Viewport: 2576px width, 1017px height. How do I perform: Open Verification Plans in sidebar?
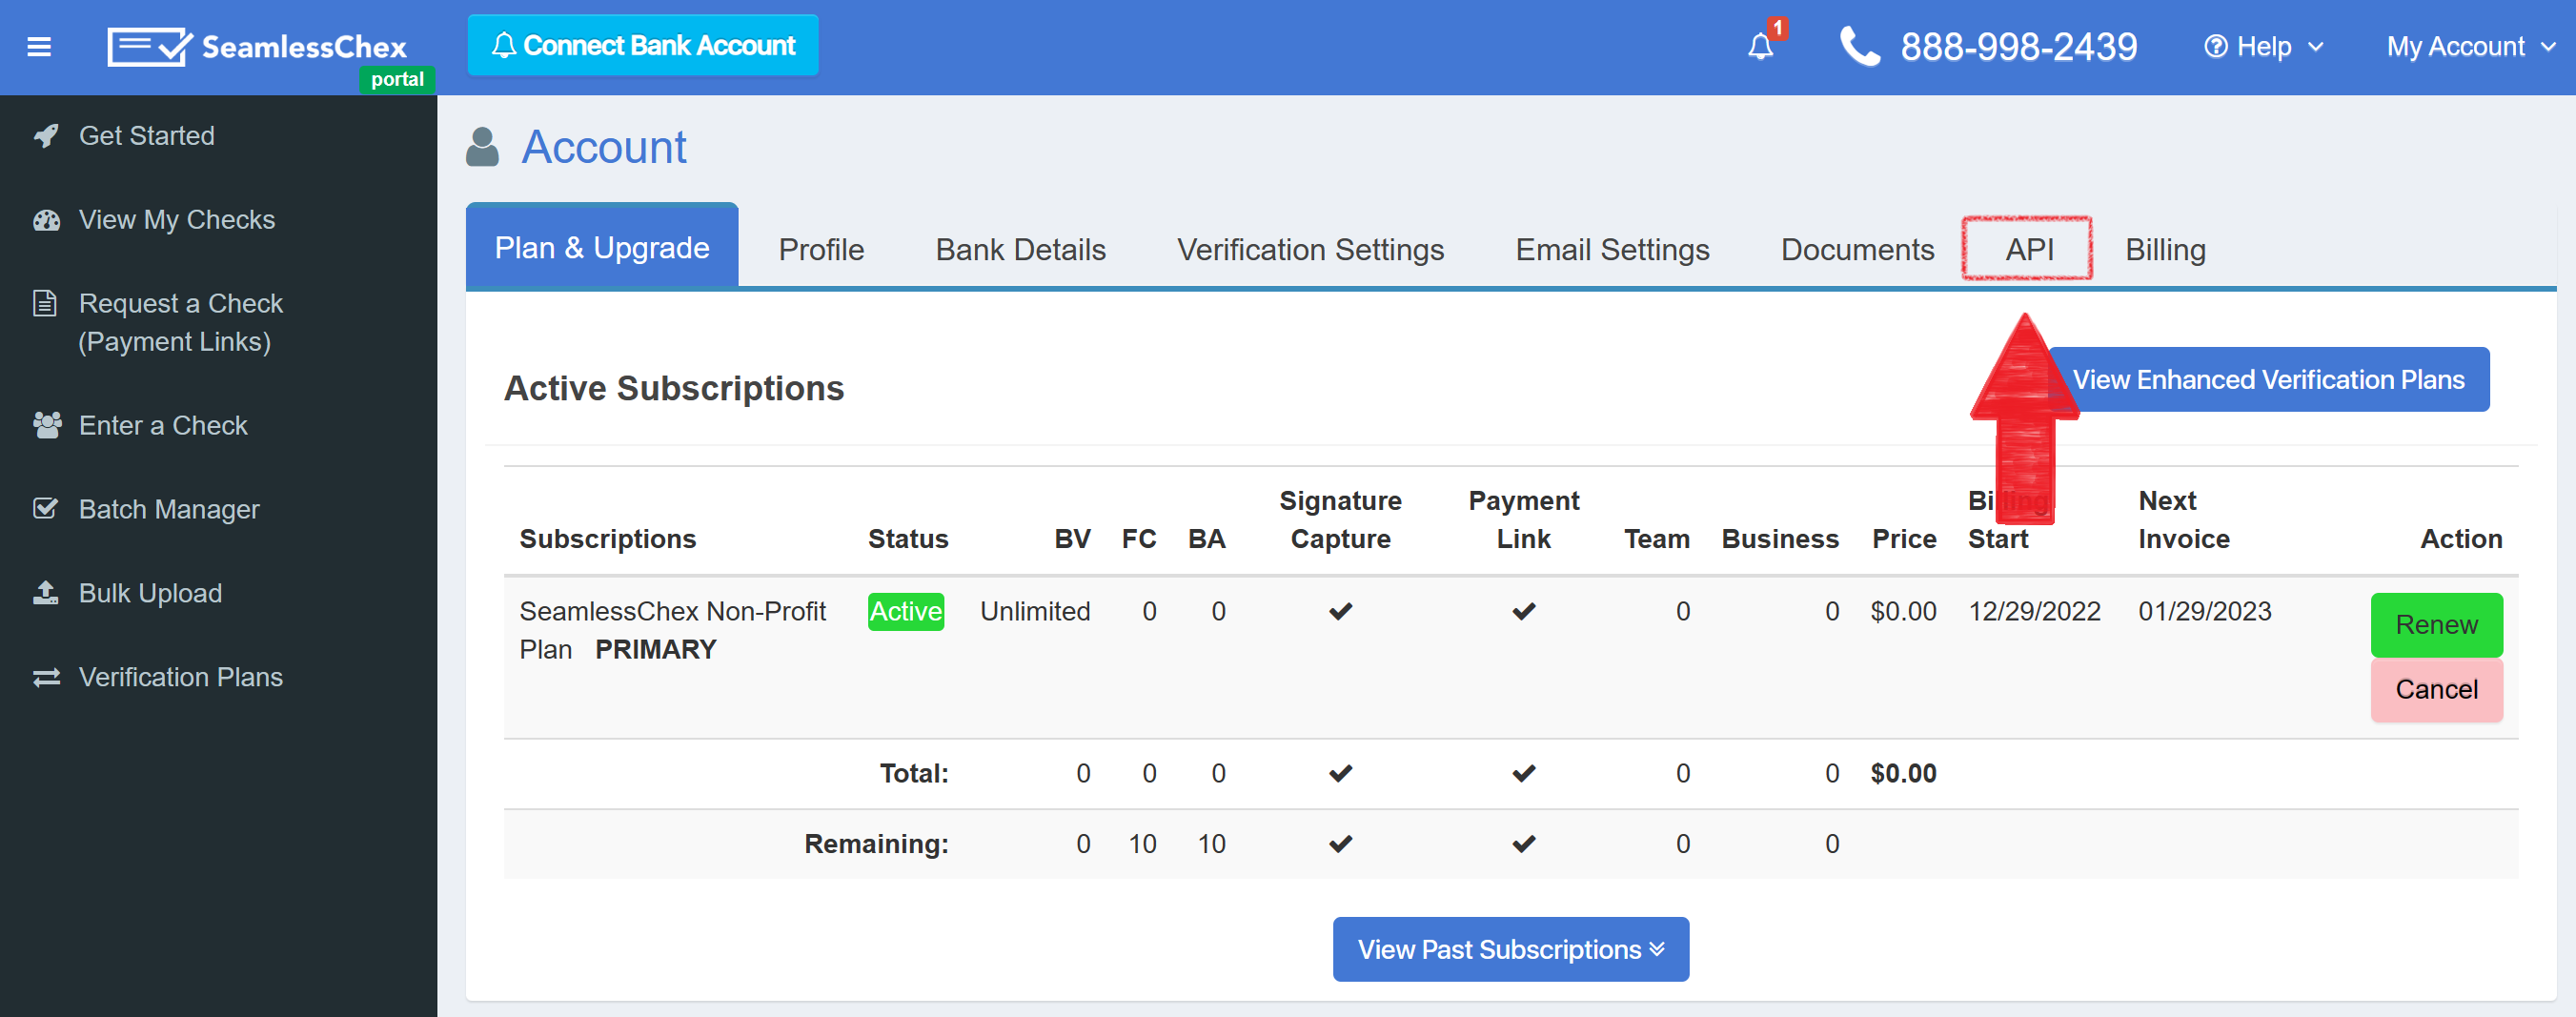(181, 677)
